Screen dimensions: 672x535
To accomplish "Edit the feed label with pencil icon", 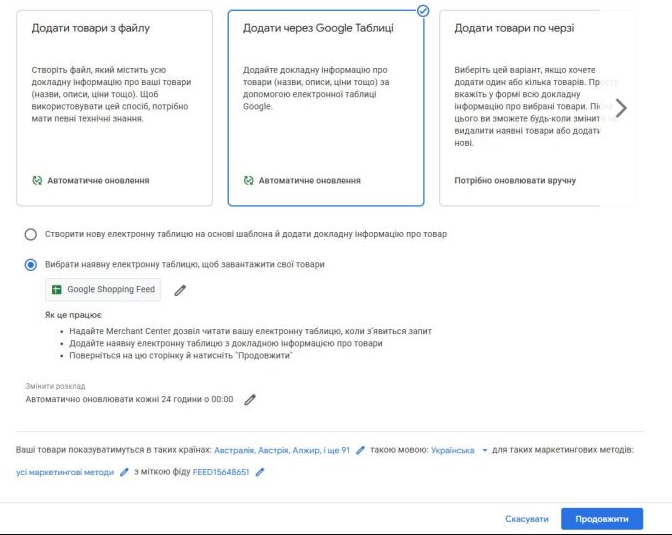I will point(260,472).
